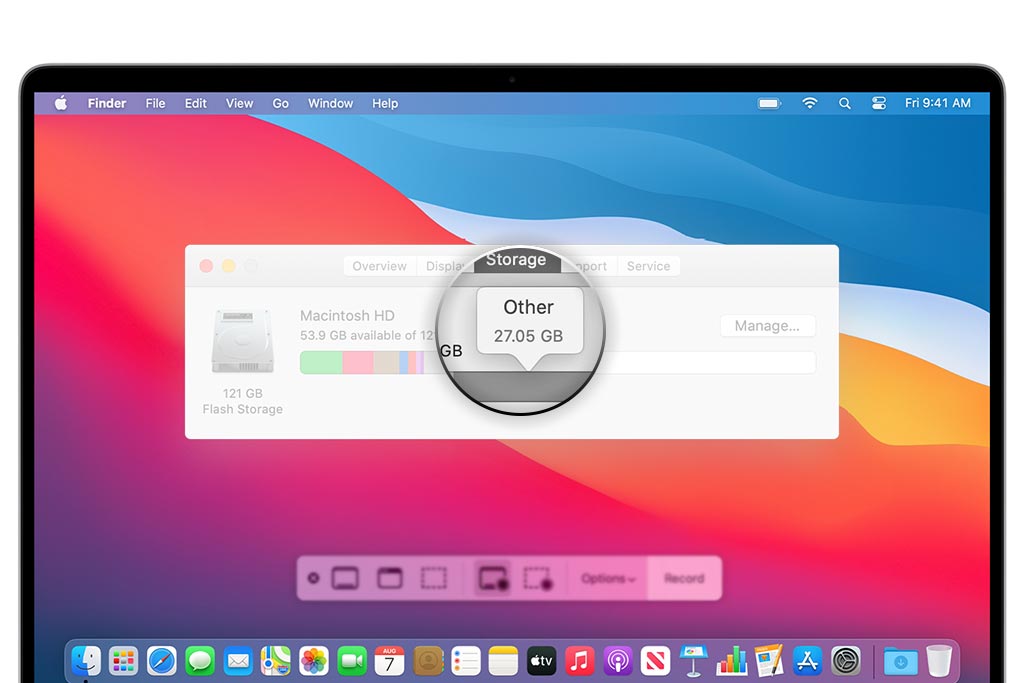Check battery status in the menu bar
The image size is (1024, 683).
[769, 103]
